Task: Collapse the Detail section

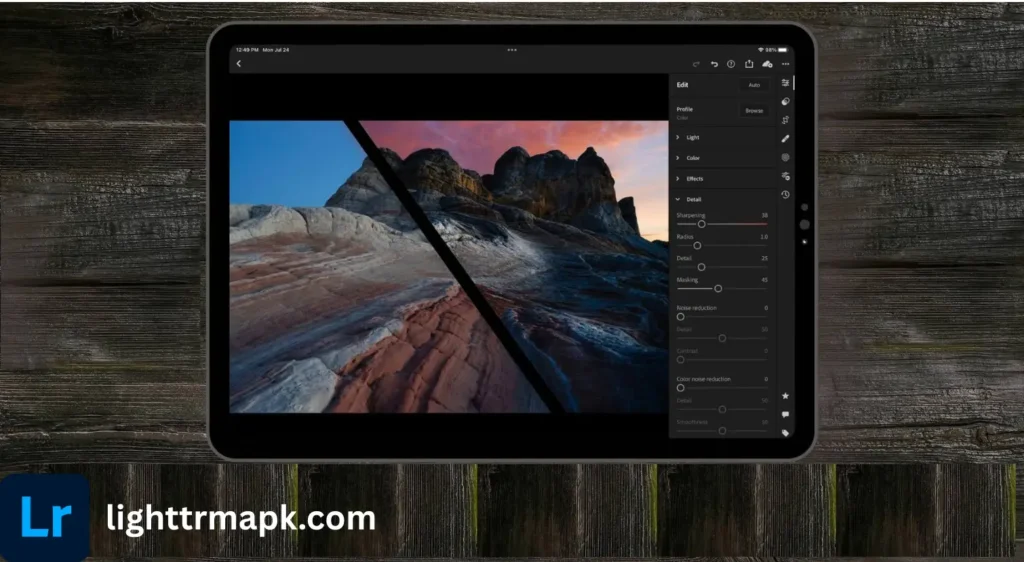Action: click(x=722, y=199)
